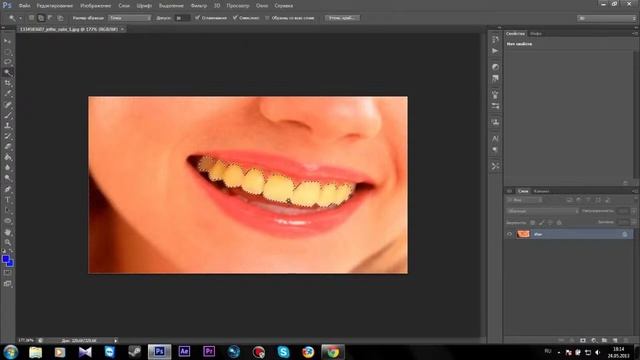Click New selection mode icon in options bar
The image size is (640, 360).
[31, 18]
